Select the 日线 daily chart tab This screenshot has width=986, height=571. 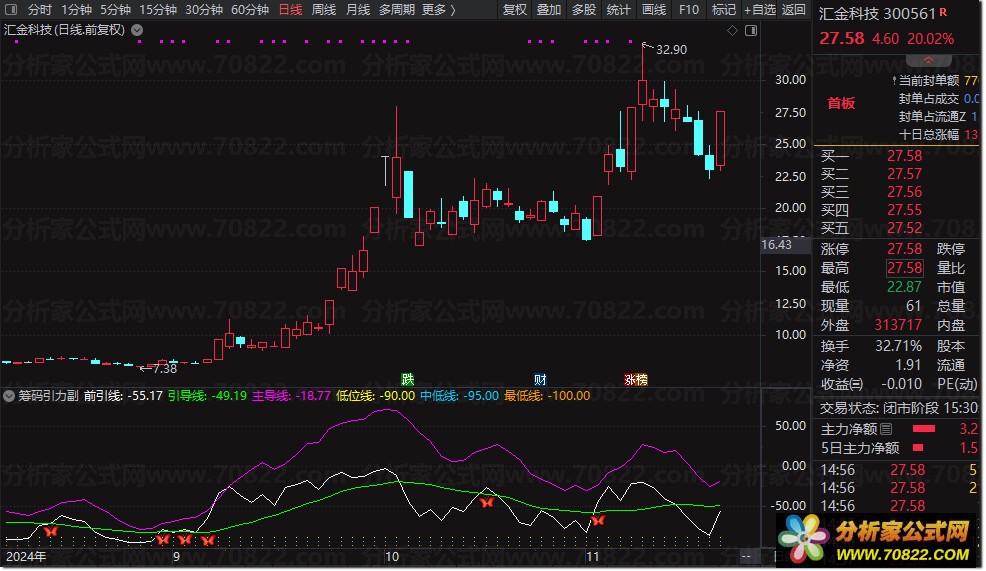291,9
